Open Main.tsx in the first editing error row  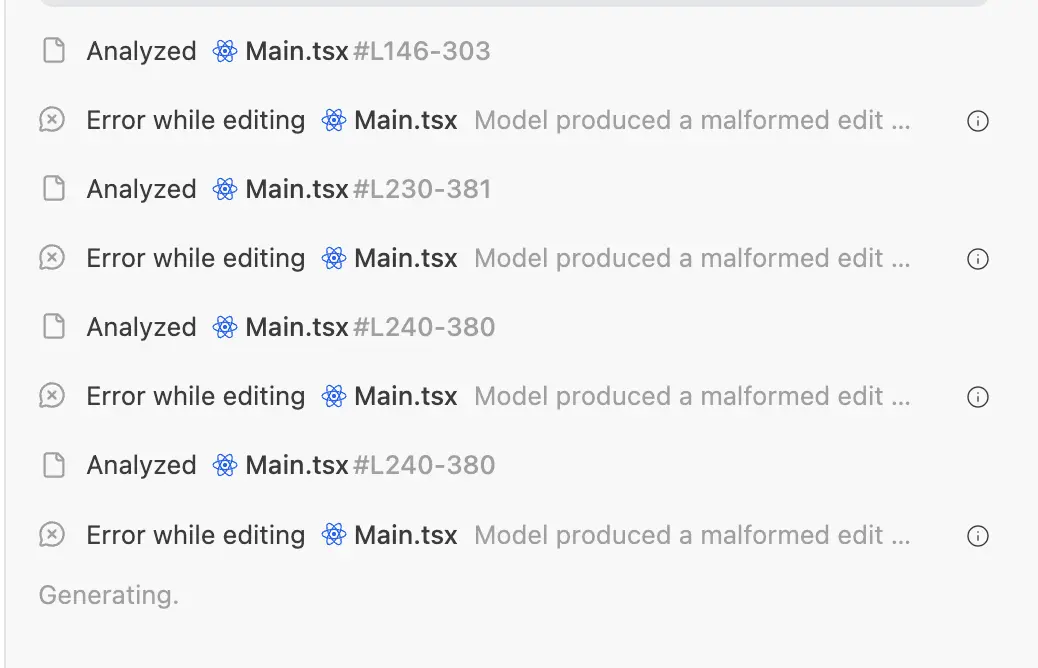pos(405,120)
